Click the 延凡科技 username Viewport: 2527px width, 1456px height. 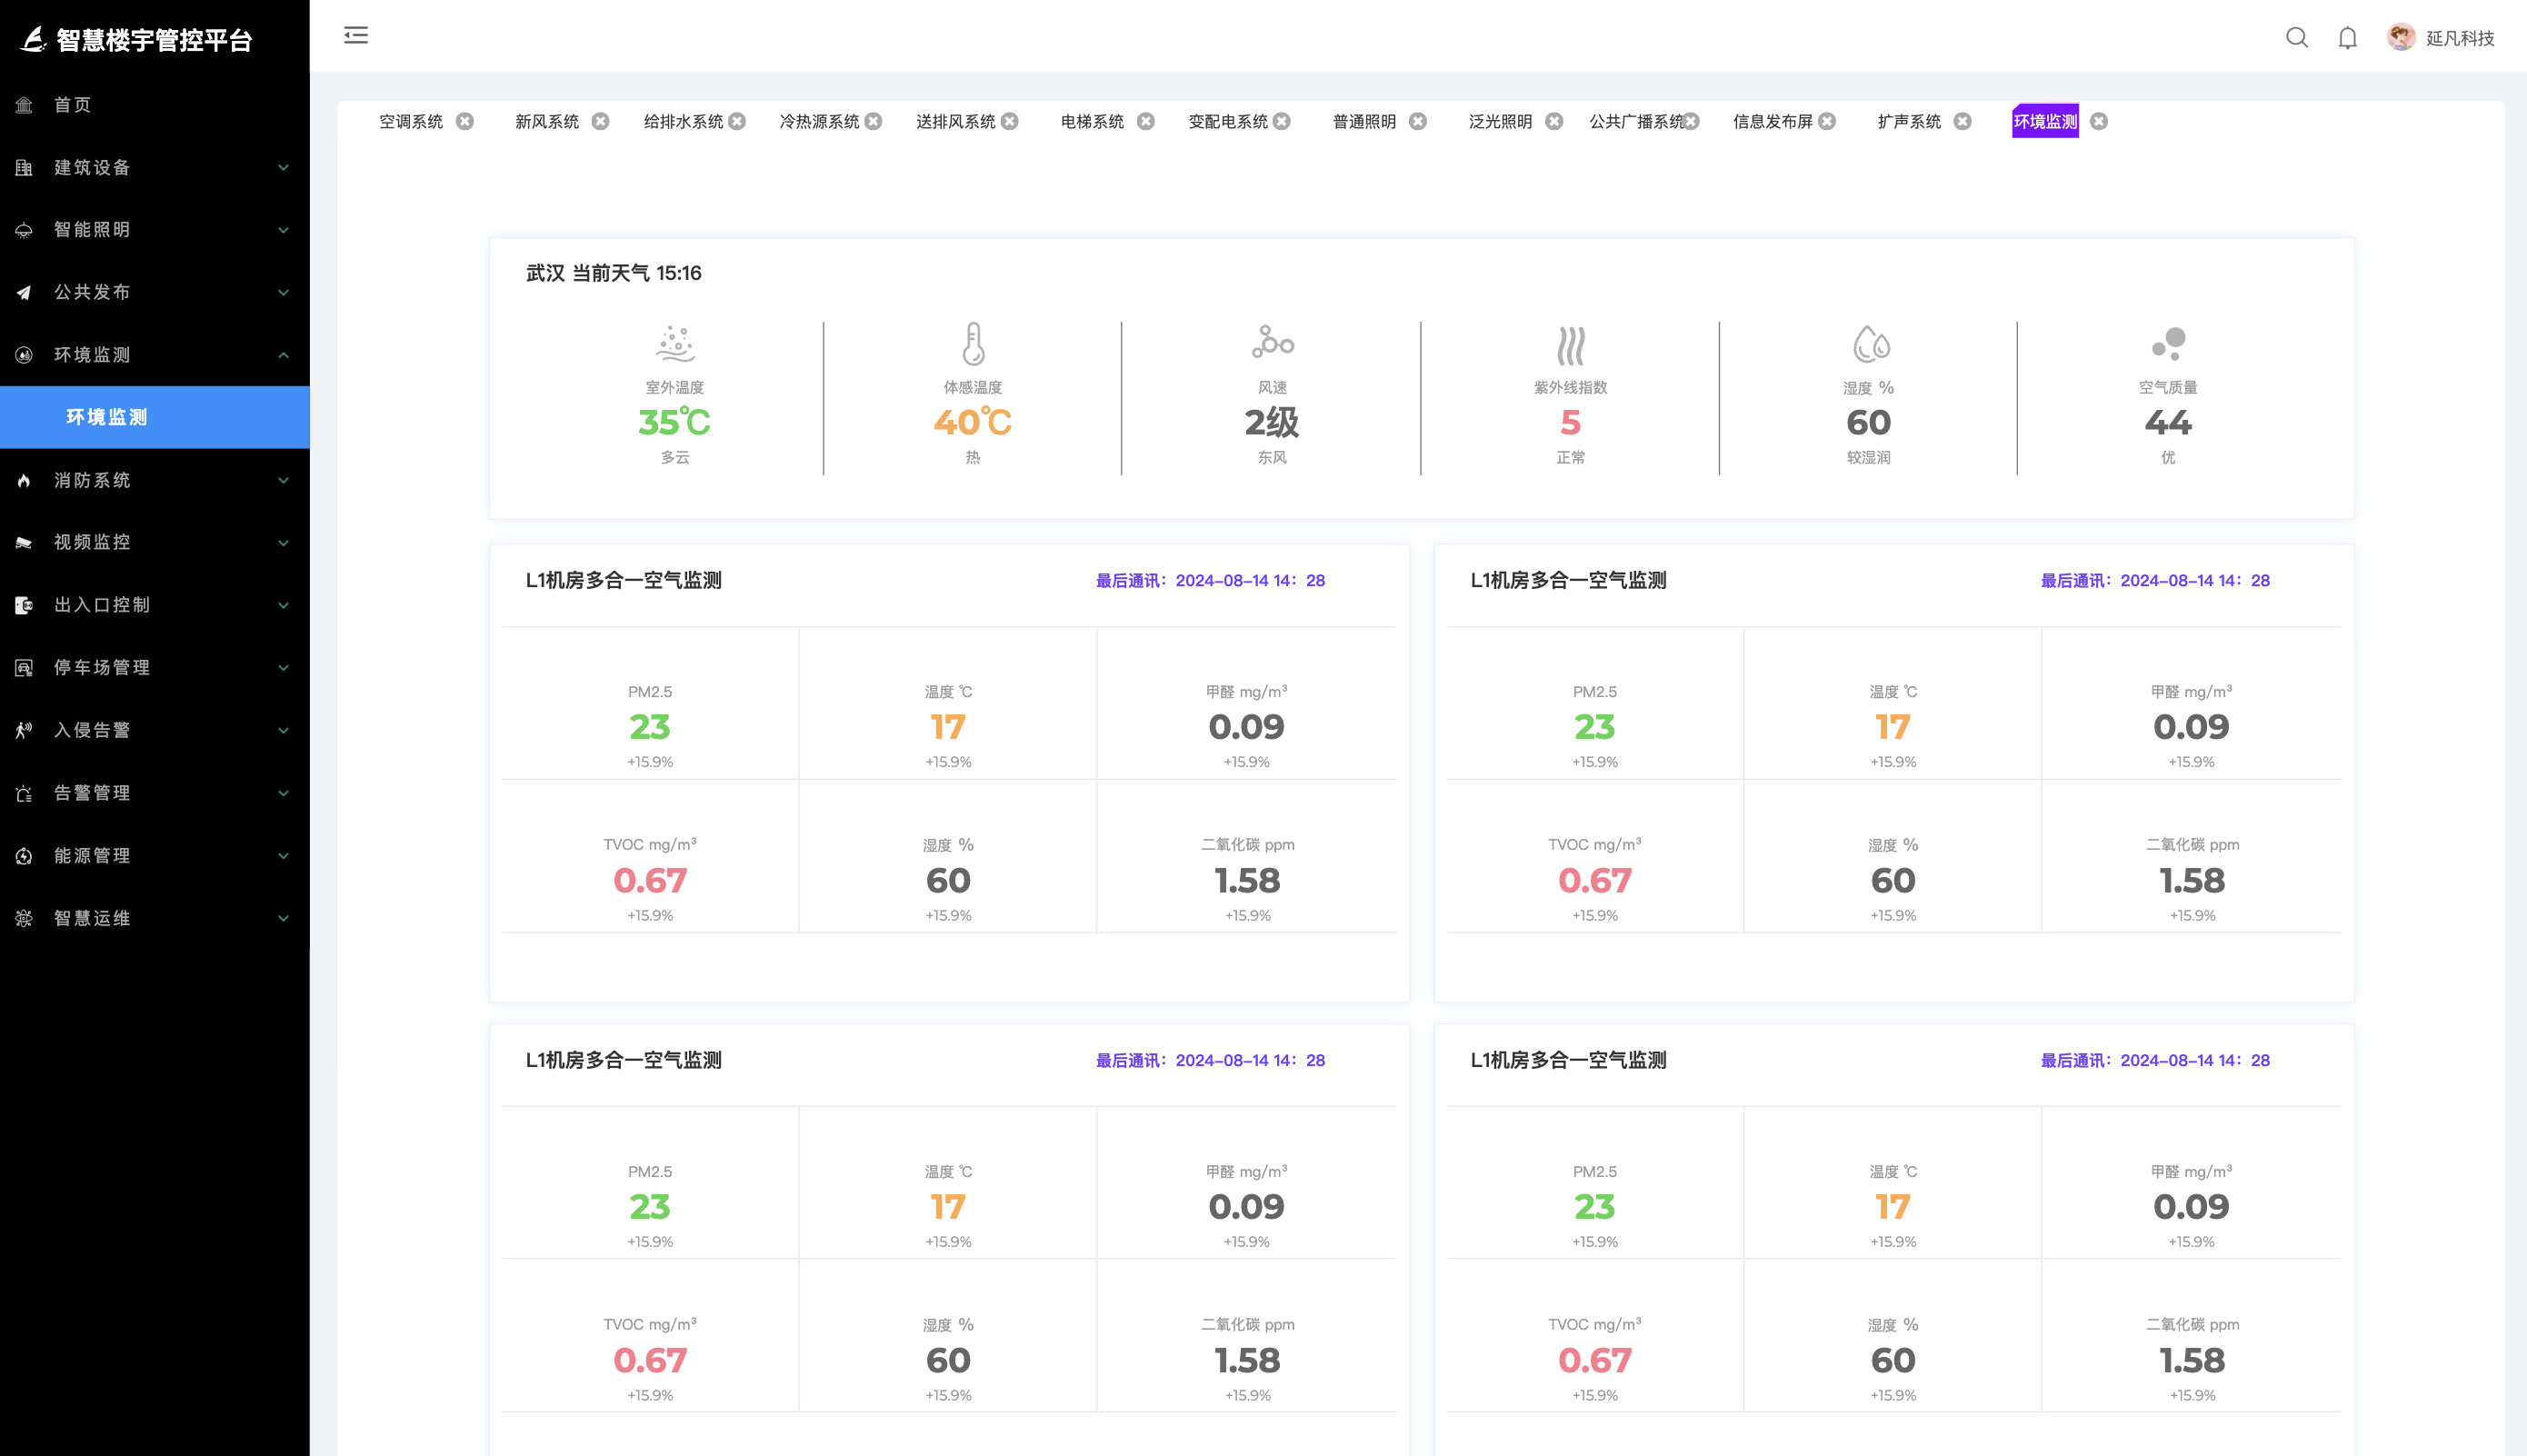(2459, 38)
